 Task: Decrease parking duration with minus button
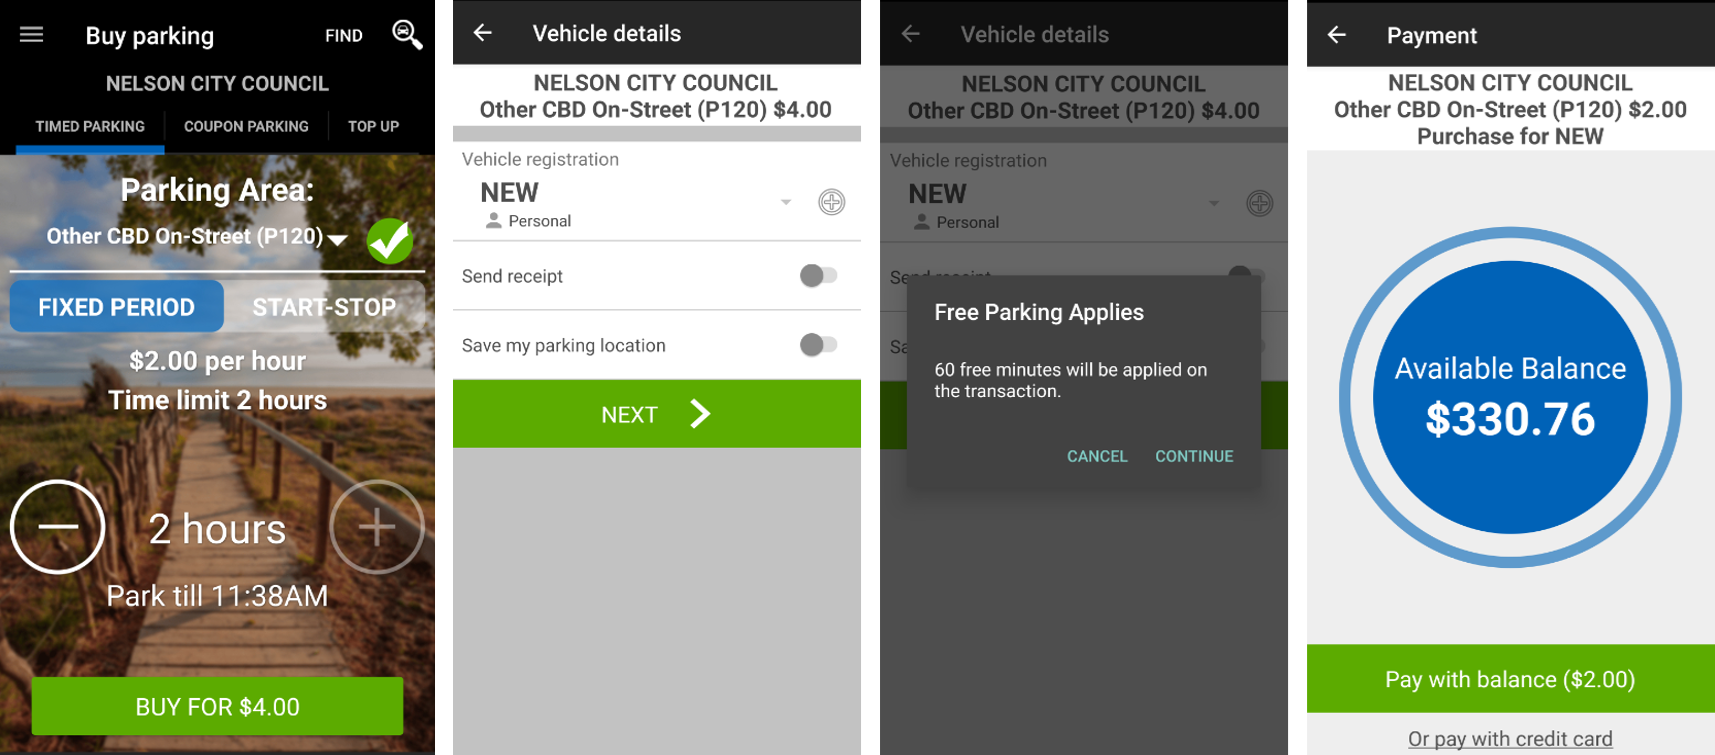tap(57, 527)
